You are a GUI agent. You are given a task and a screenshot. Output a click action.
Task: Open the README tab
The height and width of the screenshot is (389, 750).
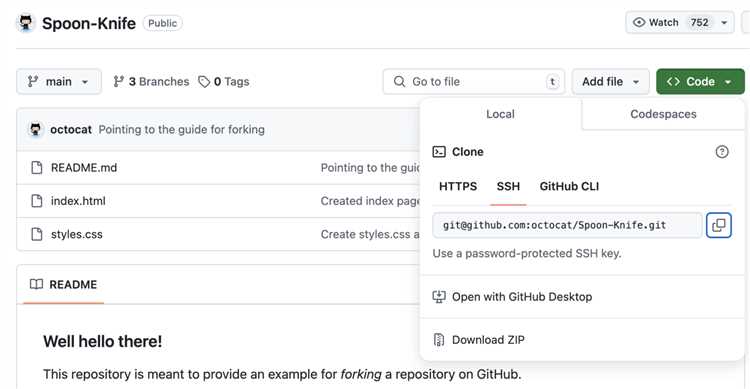point(63,284)
